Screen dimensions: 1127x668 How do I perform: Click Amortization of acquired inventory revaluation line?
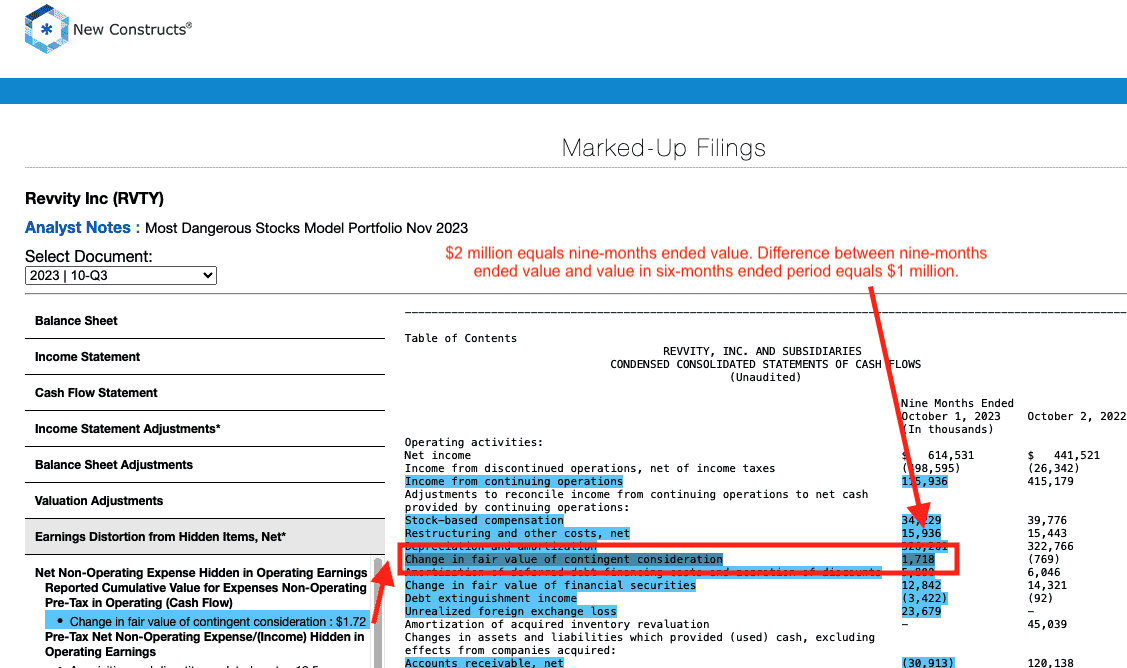[x=556, y=624]
